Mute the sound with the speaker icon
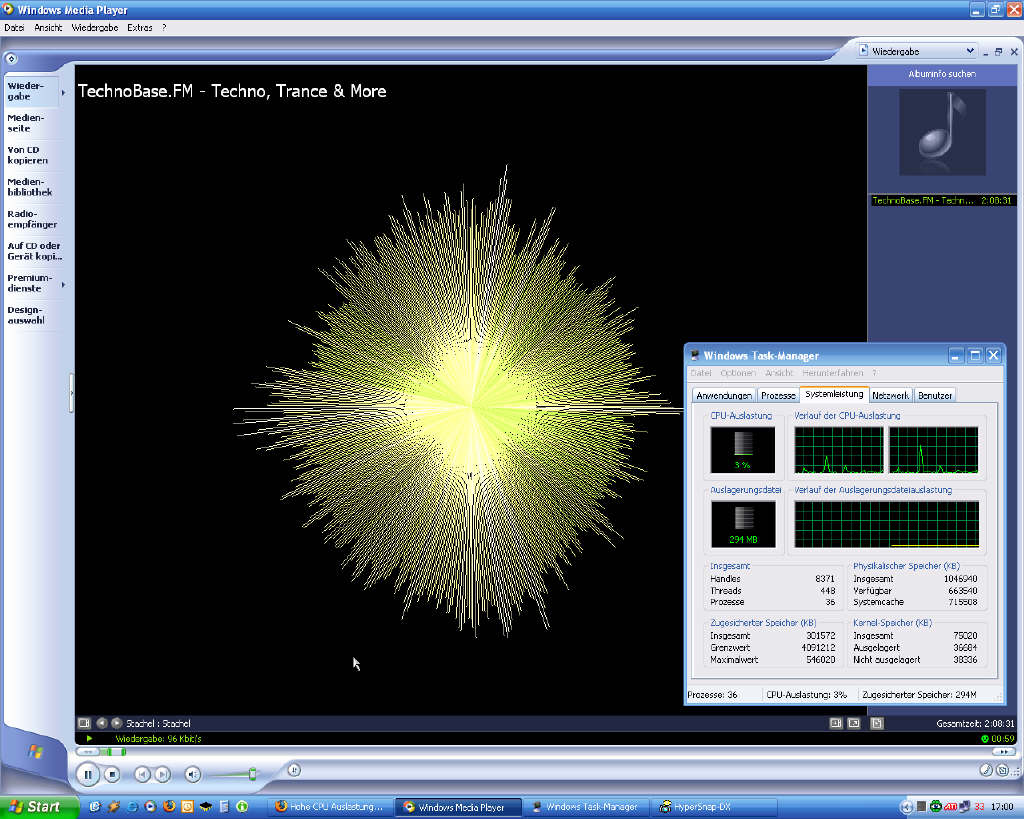Screen dimensions: 1024x819 pos(192,775)
